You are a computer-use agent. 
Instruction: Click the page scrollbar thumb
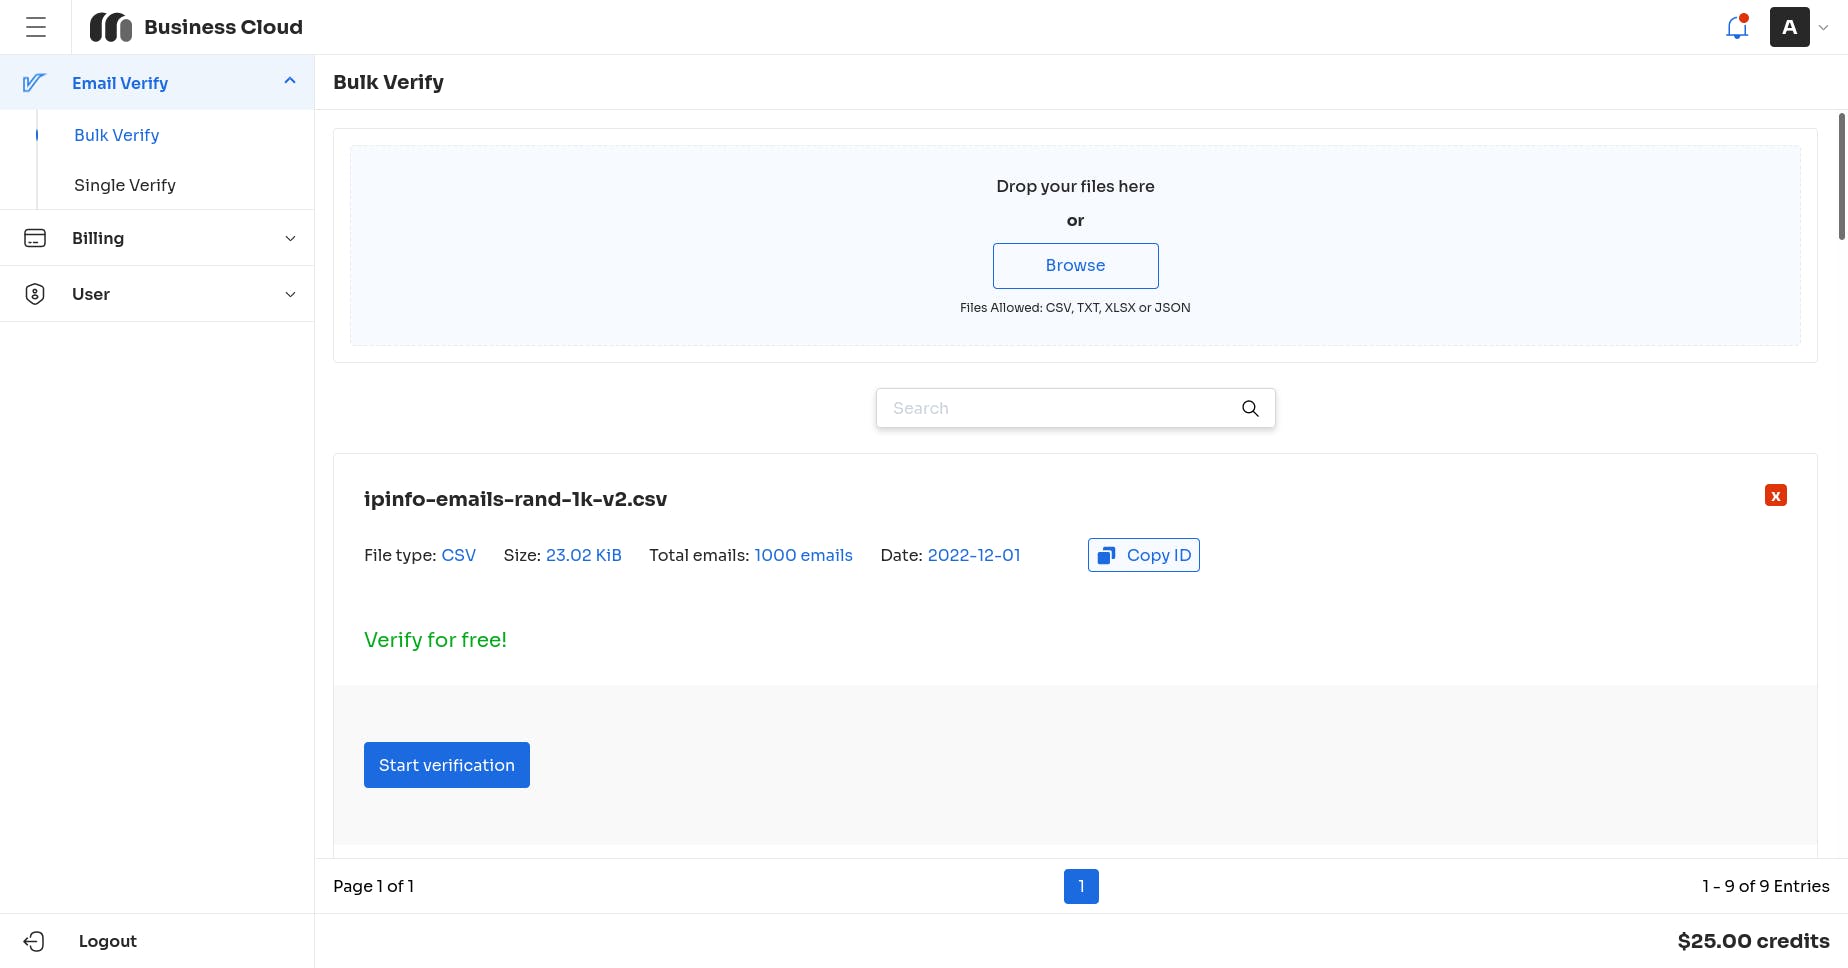(1842, 176)
